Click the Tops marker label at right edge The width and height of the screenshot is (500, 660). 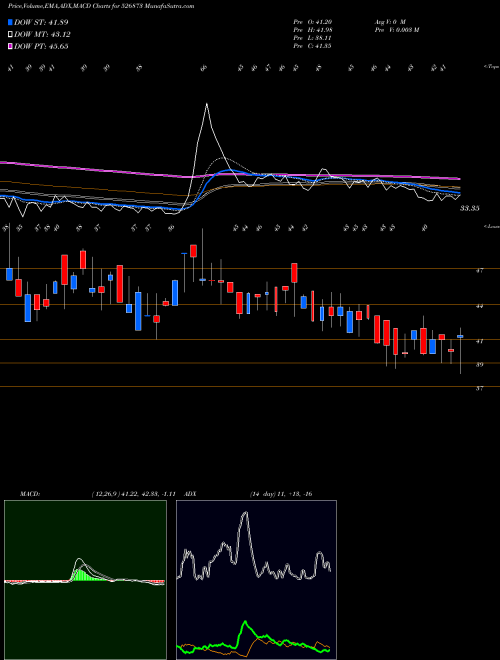(x=492, y=67)
